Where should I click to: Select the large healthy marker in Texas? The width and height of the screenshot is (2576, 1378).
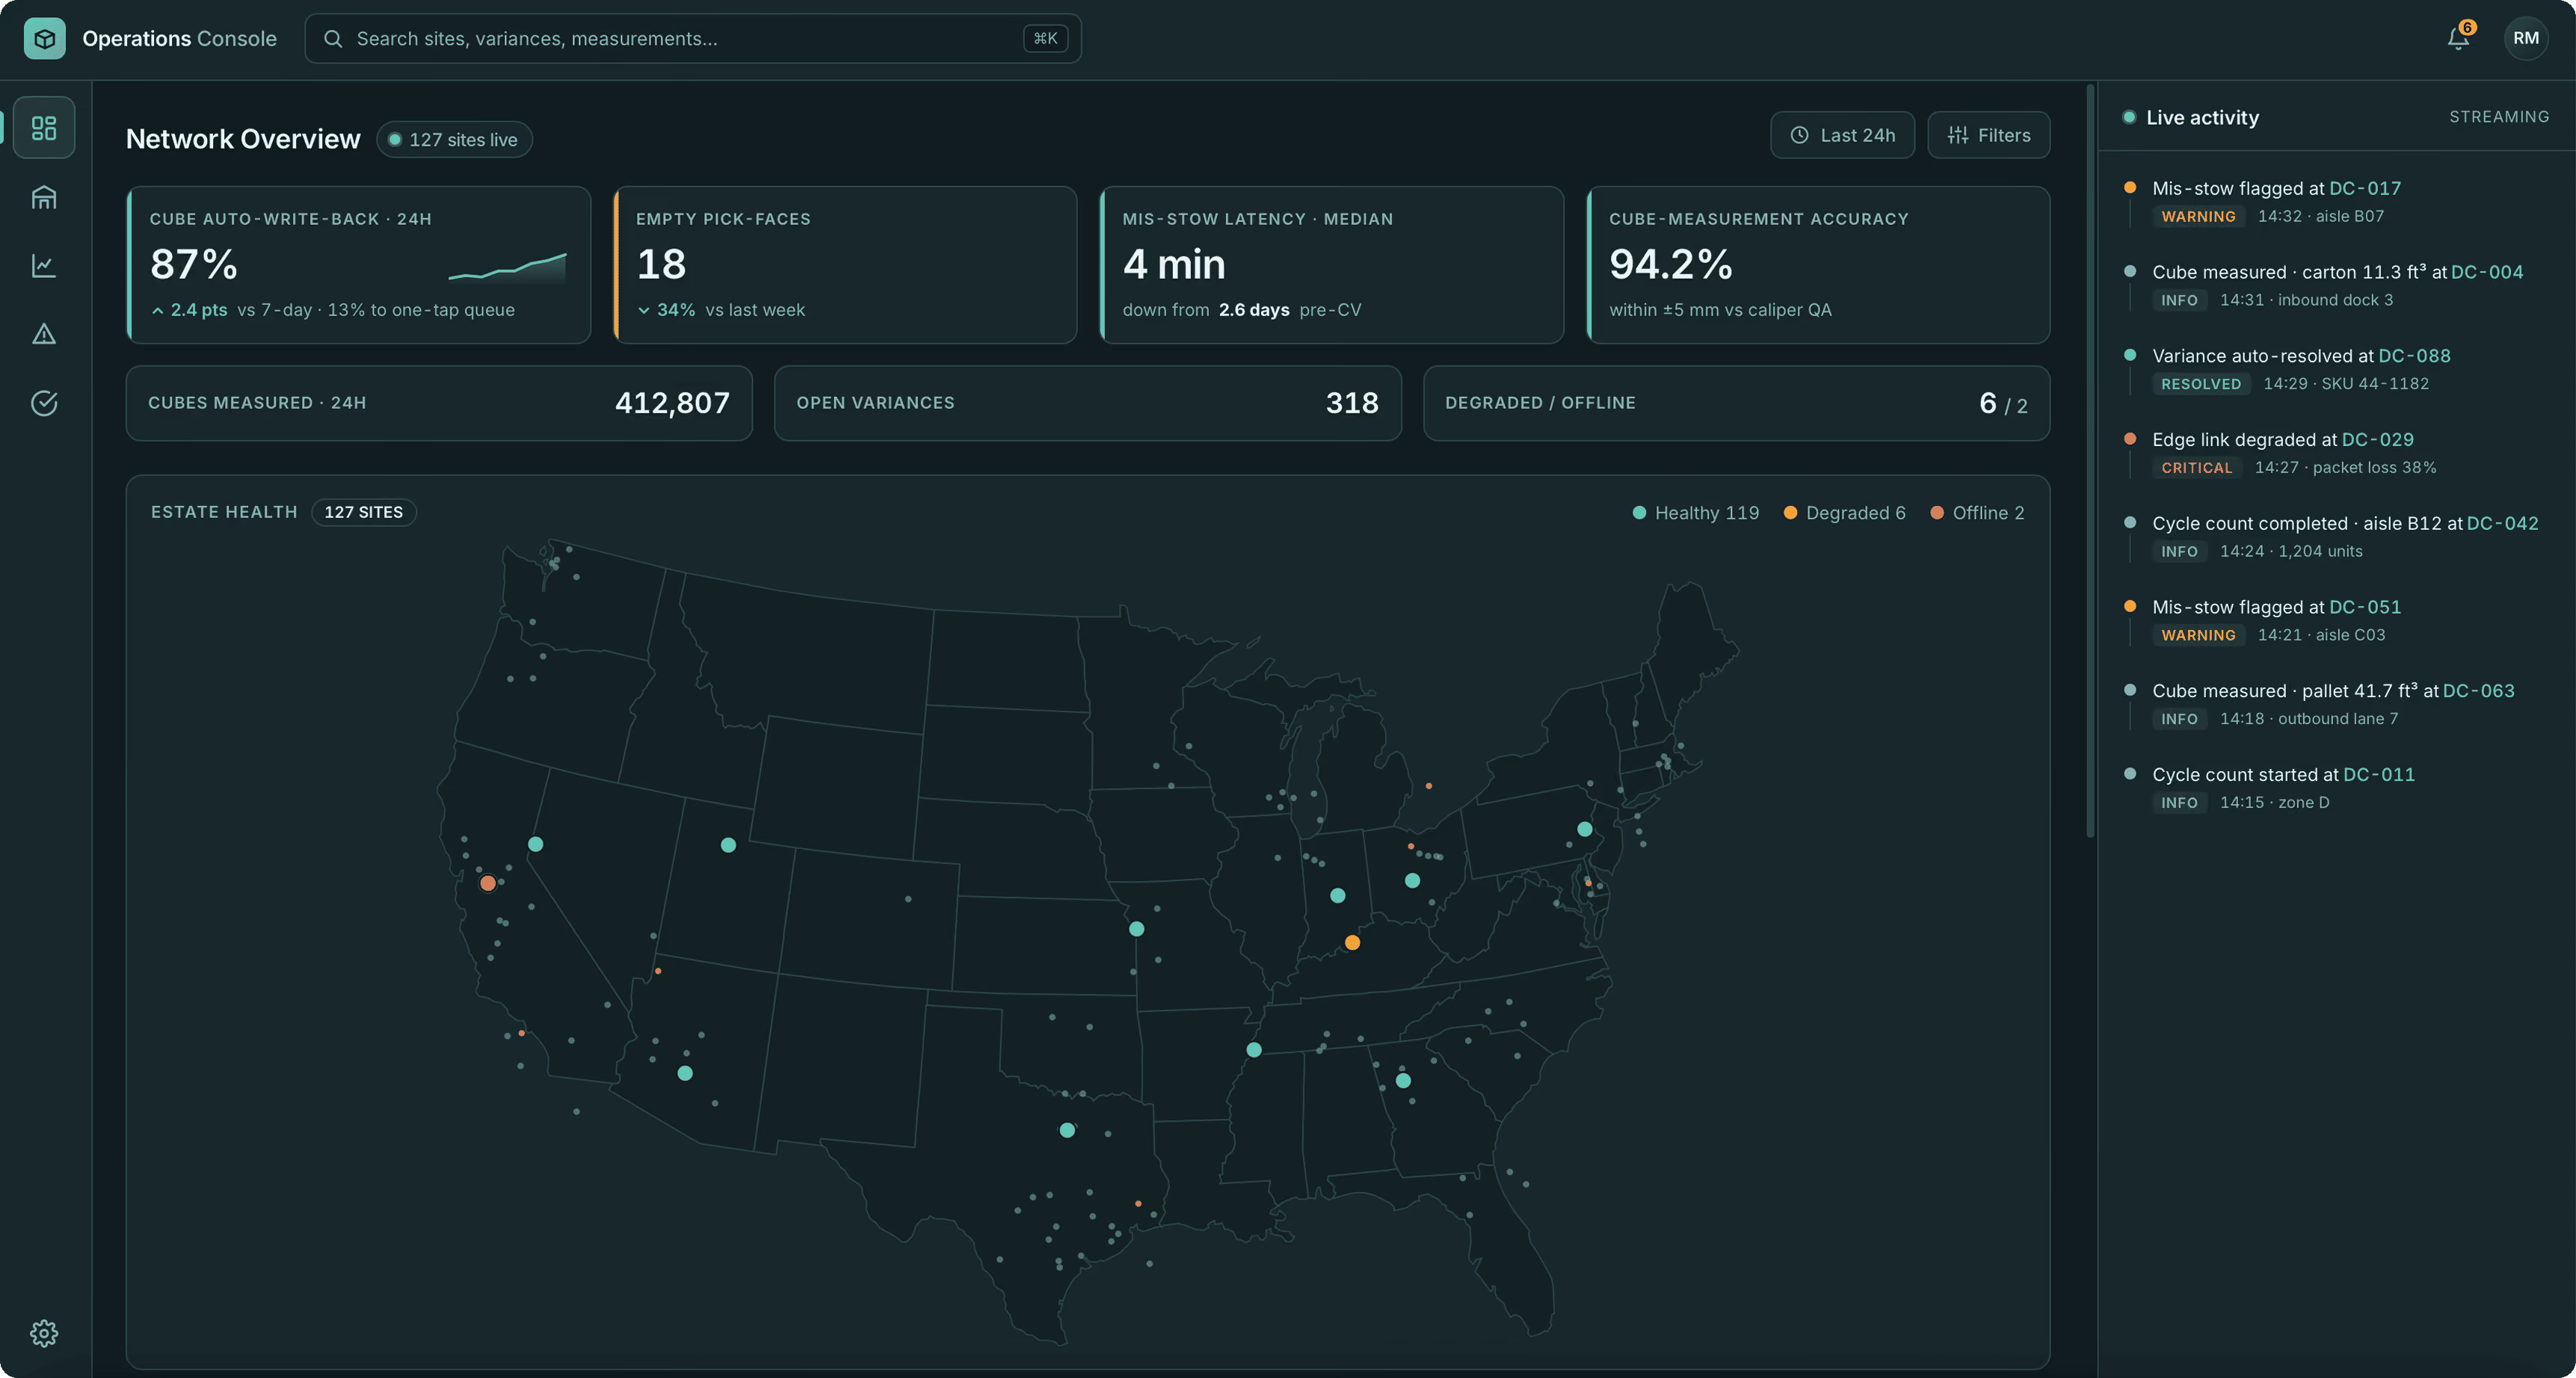click(x=1067, y=1130)
